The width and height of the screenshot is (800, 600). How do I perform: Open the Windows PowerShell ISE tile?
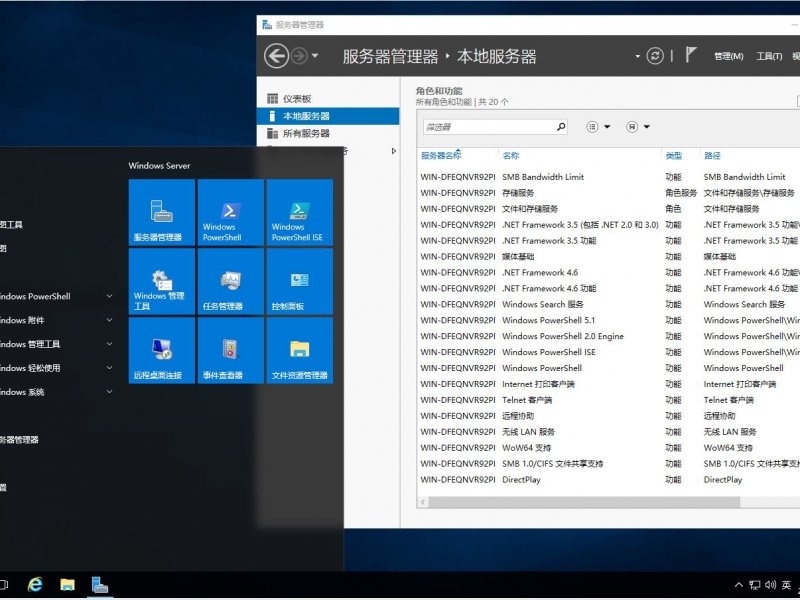(x=299, y=212)
